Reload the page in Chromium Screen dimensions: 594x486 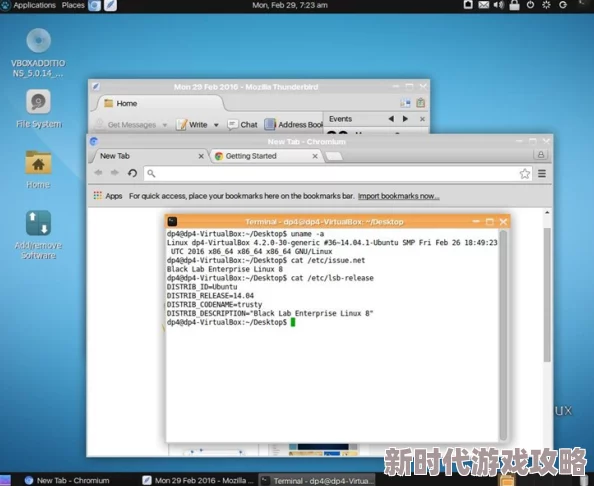[132, 173]
